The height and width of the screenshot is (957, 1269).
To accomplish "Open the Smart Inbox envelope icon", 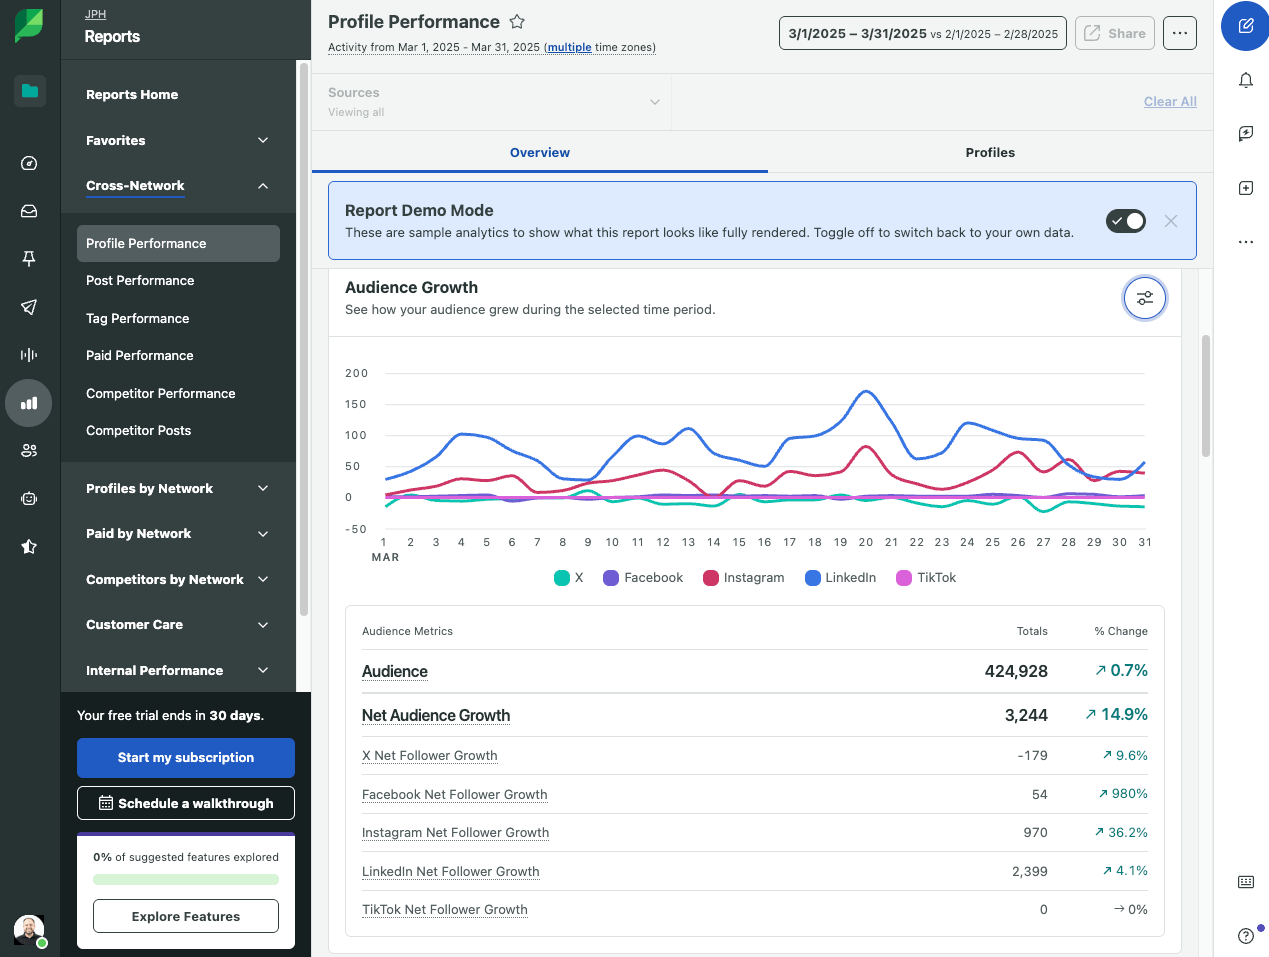I will tap(28, 211).
